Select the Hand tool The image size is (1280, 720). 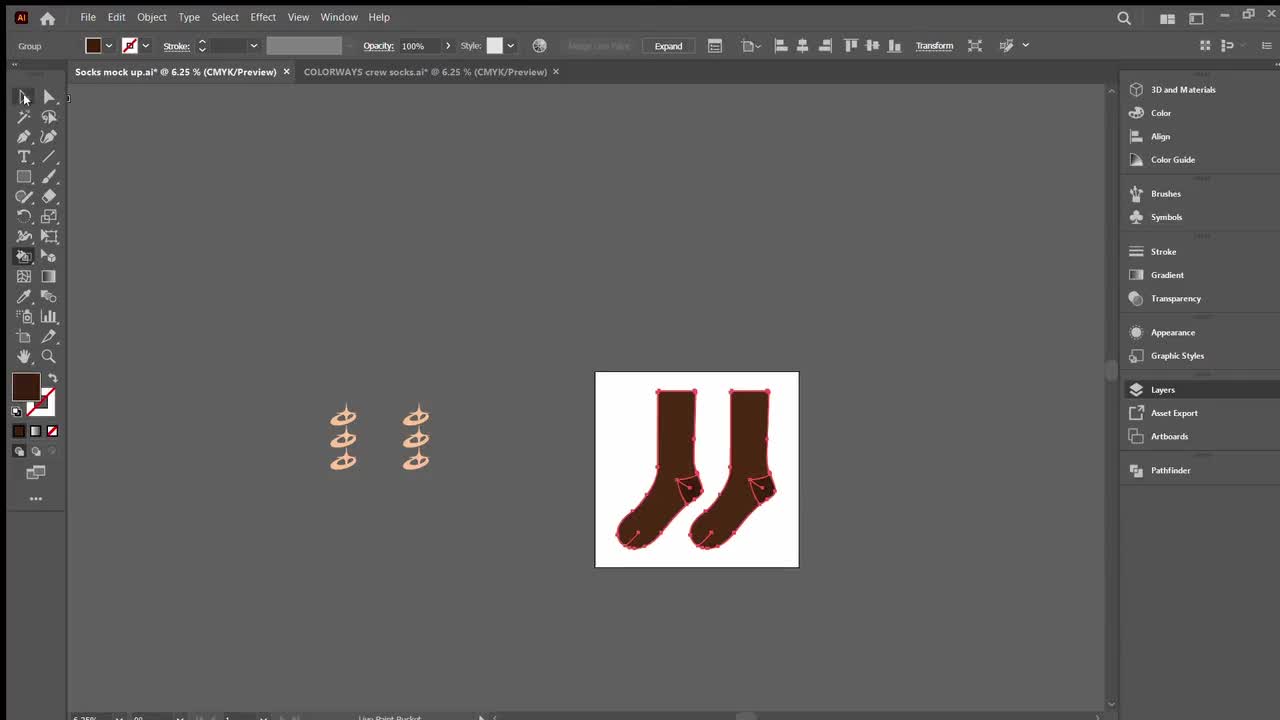point(24,357)
